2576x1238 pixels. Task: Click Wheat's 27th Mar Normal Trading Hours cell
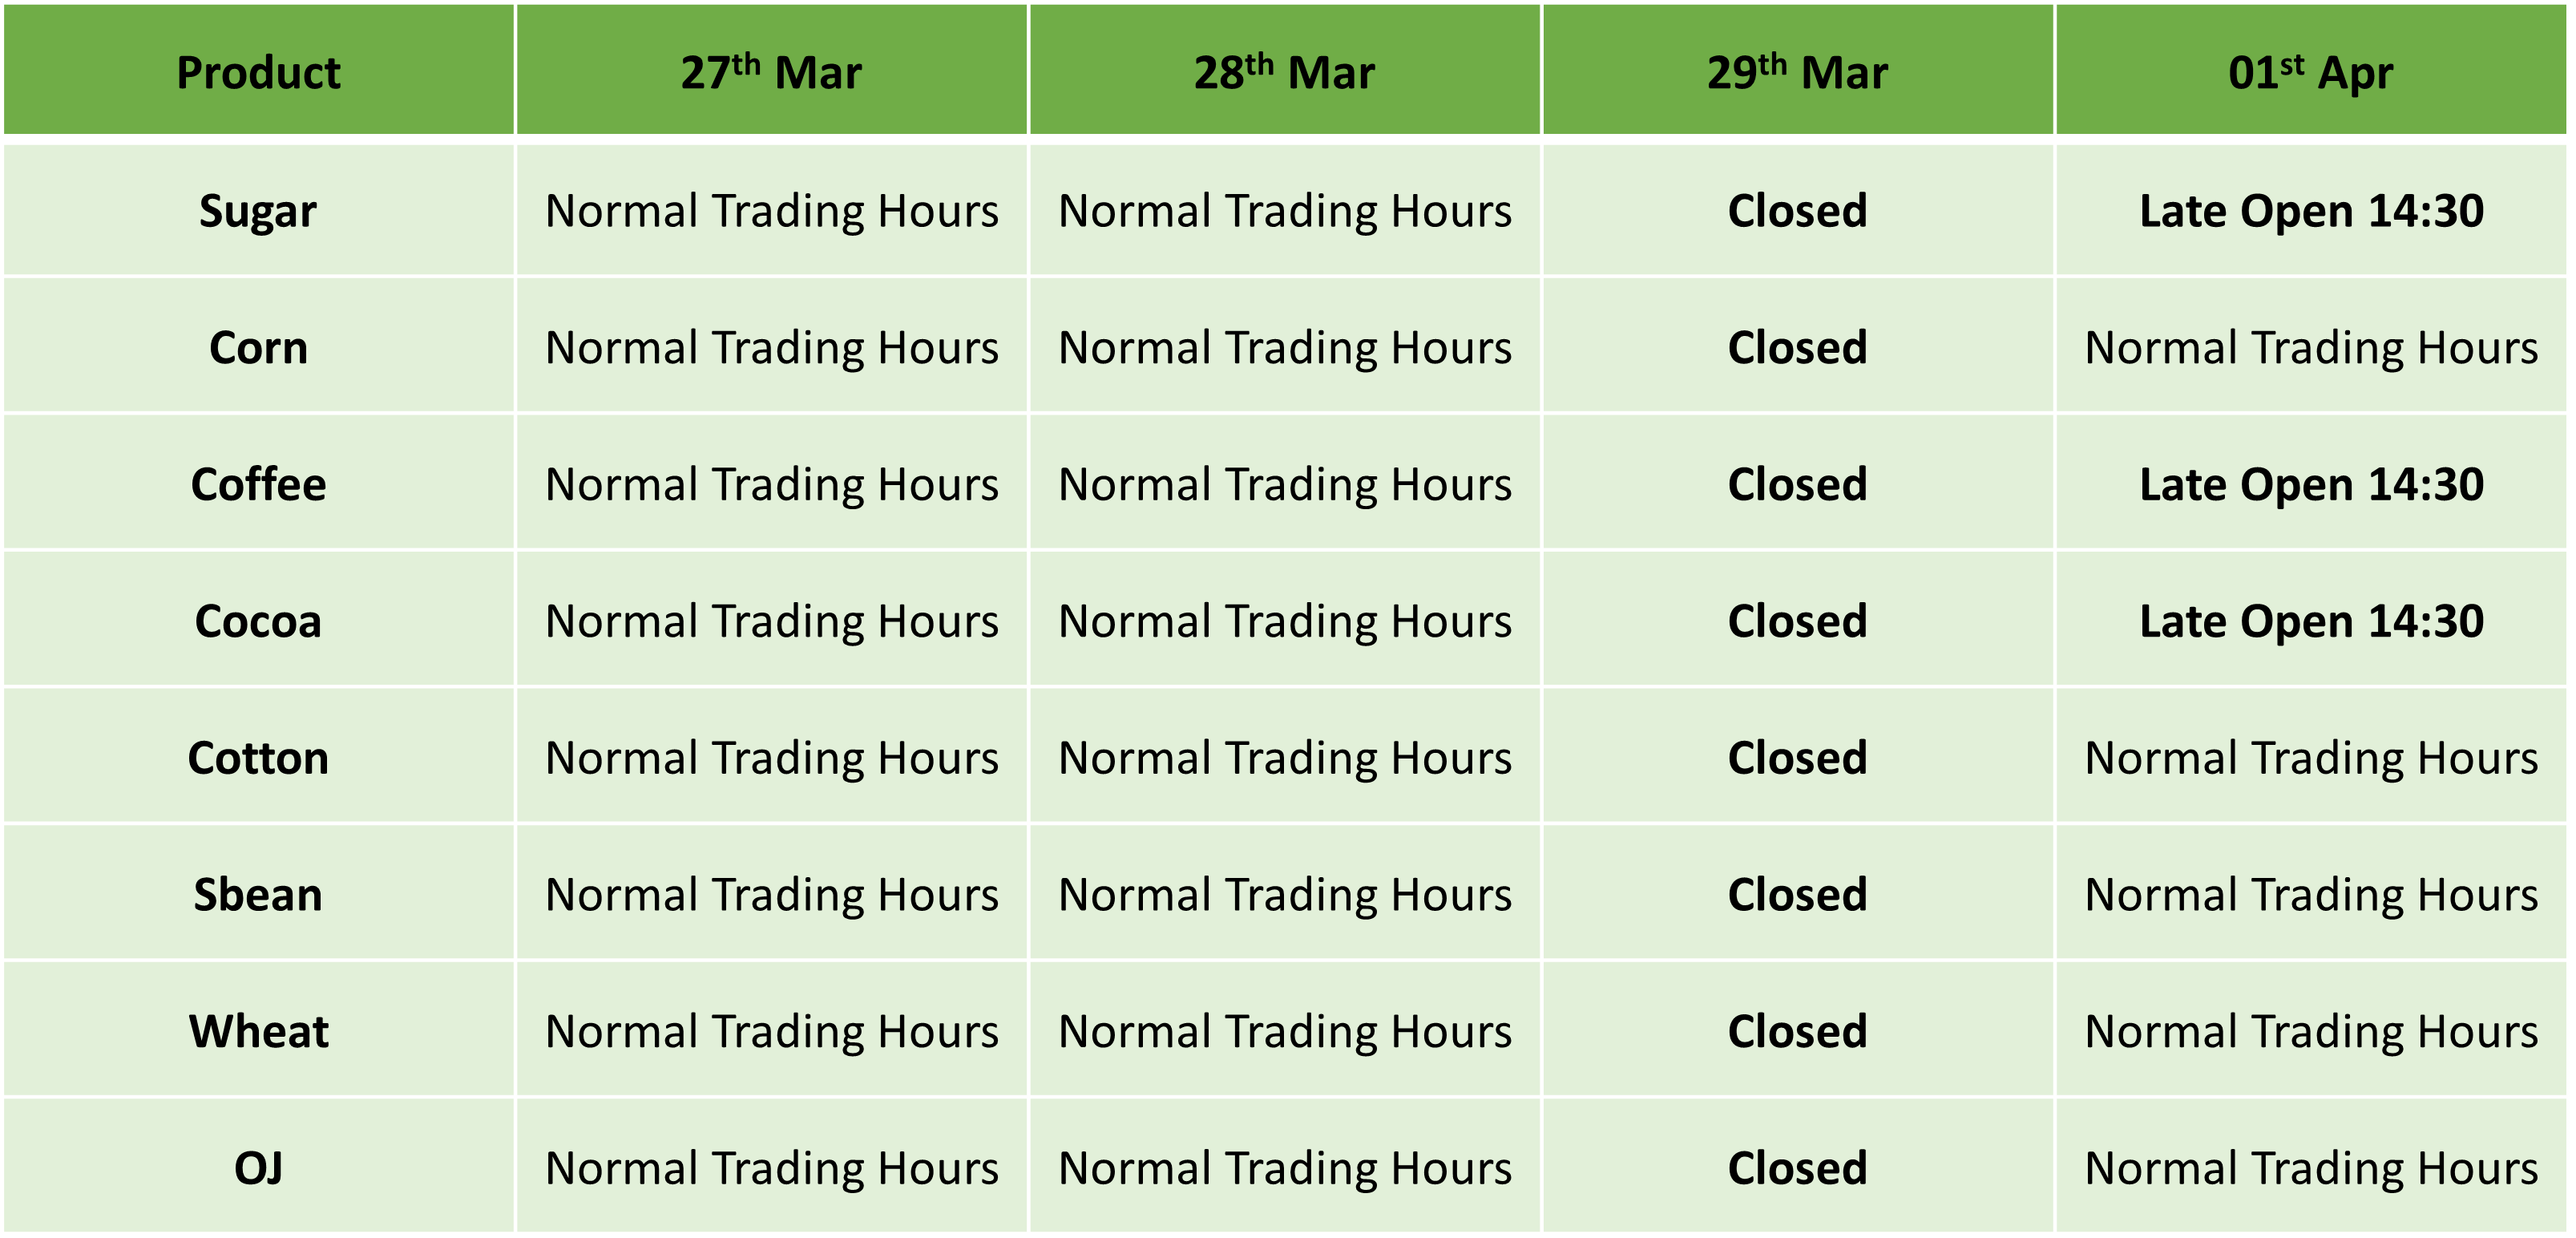pos(771,1030)
